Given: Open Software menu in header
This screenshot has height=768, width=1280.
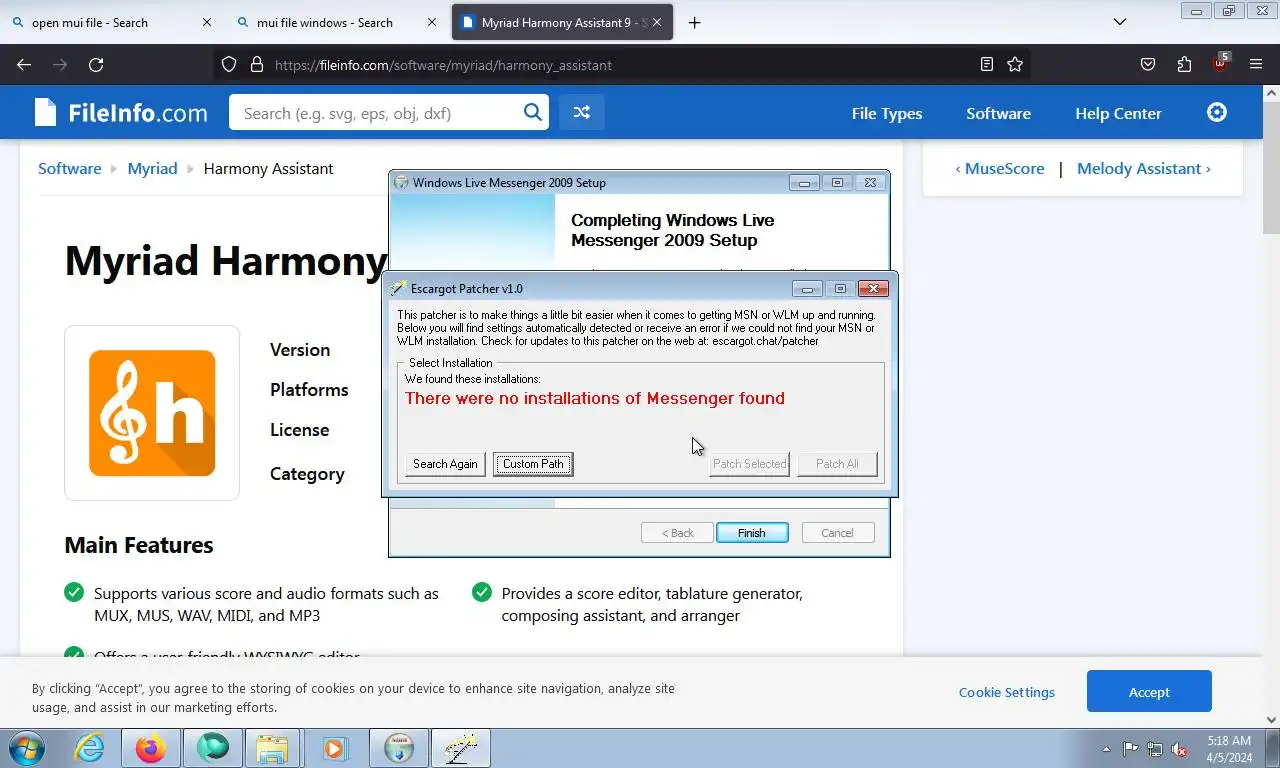Looking at the screenshot, I should pyautogui.click(x=998, y=113).
